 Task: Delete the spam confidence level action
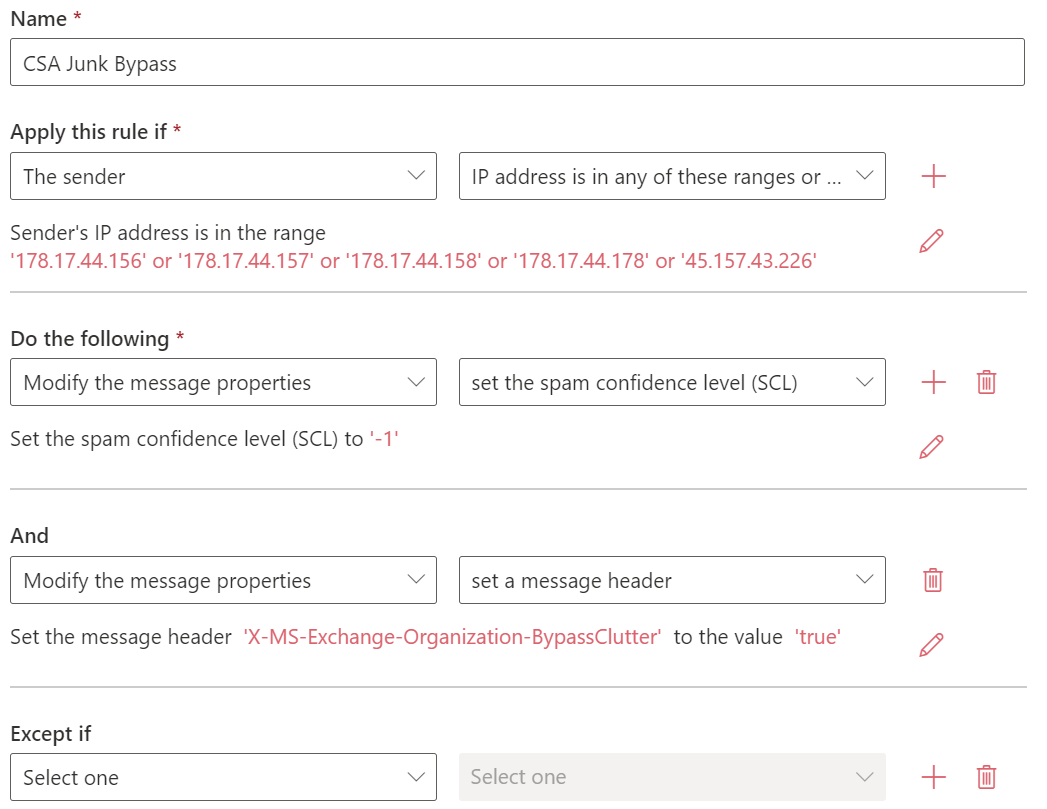coord(986,382)
